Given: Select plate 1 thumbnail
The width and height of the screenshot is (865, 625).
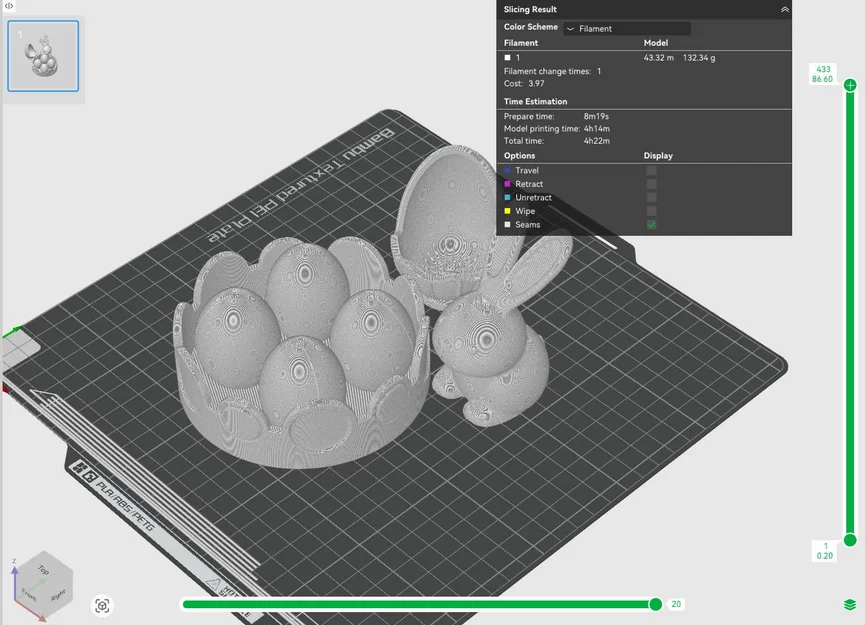Looking at the screenshot, I should (x=43, y=56).
